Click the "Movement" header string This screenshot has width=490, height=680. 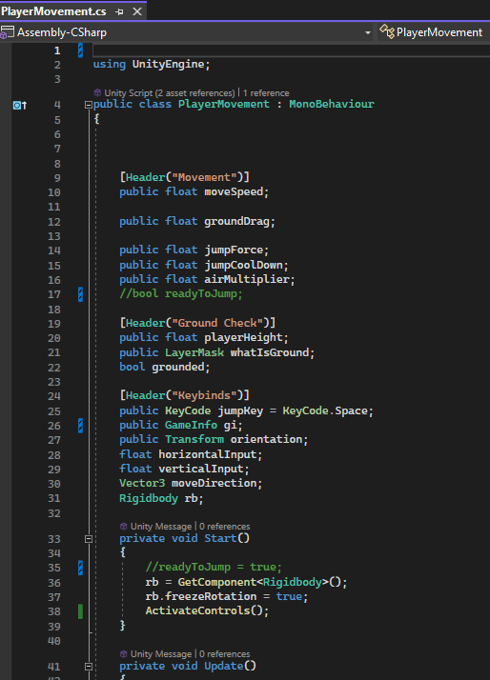click(204, 177)
